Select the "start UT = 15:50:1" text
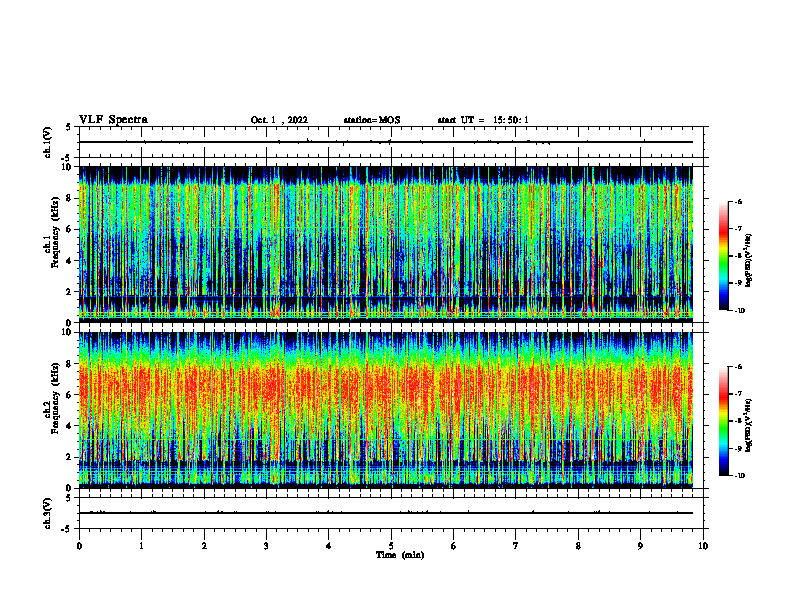Screen dimensions: 792x612 click(x=483, y=120)
